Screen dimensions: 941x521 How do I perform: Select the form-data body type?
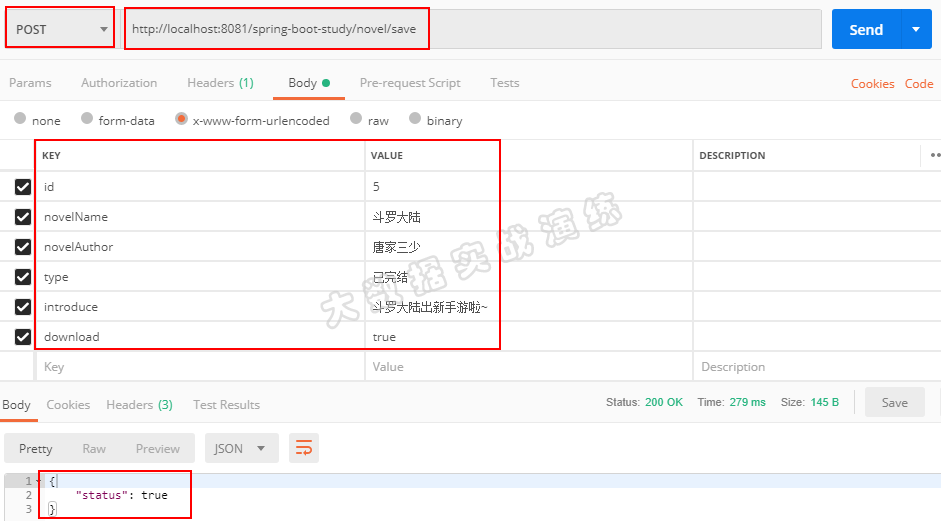click(87, 118)
